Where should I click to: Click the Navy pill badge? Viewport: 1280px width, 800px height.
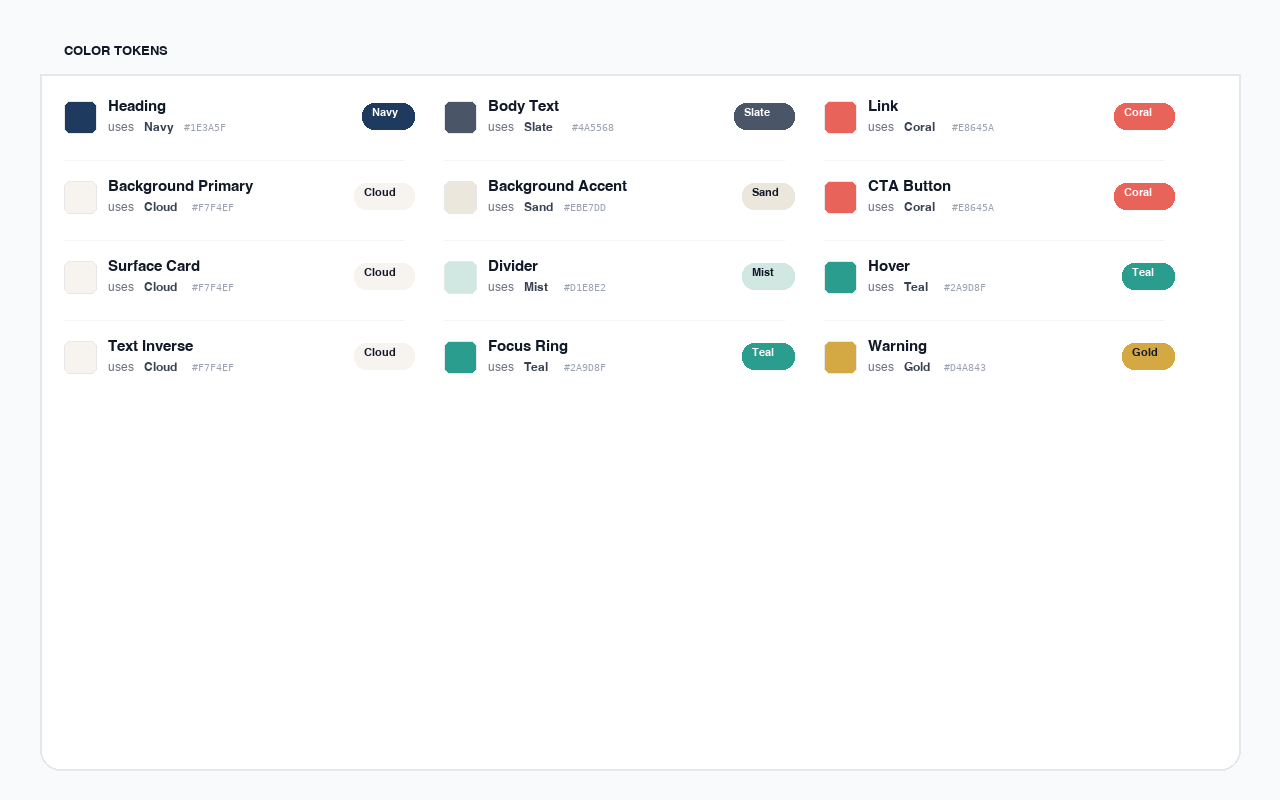tap(388, 116)
